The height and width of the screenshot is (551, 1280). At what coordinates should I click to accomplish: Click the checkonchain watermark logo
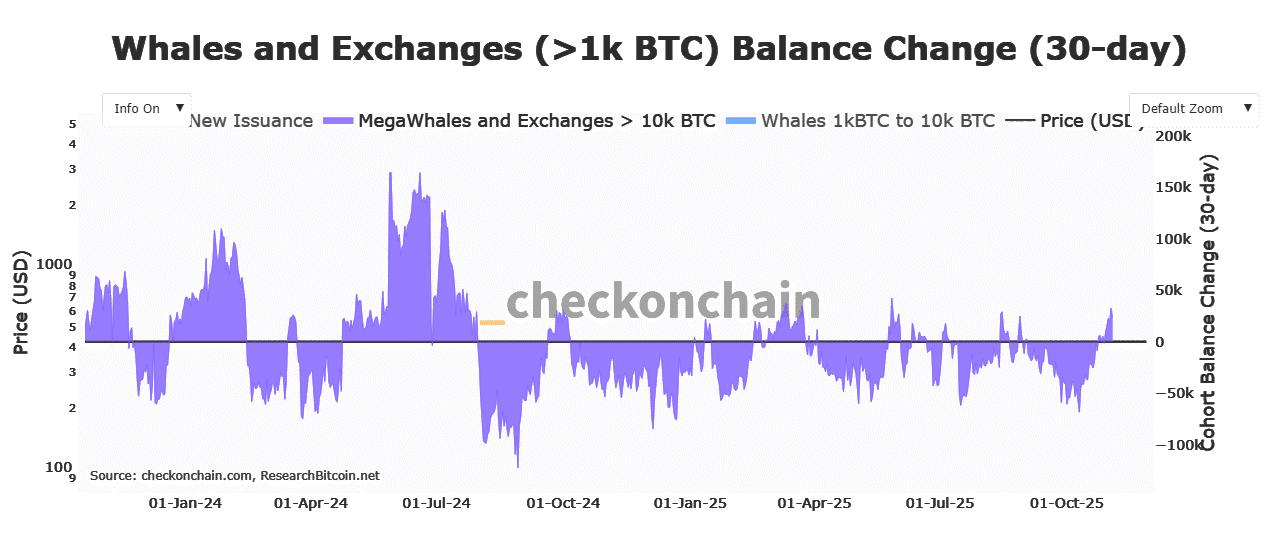(x=663, y=301)
